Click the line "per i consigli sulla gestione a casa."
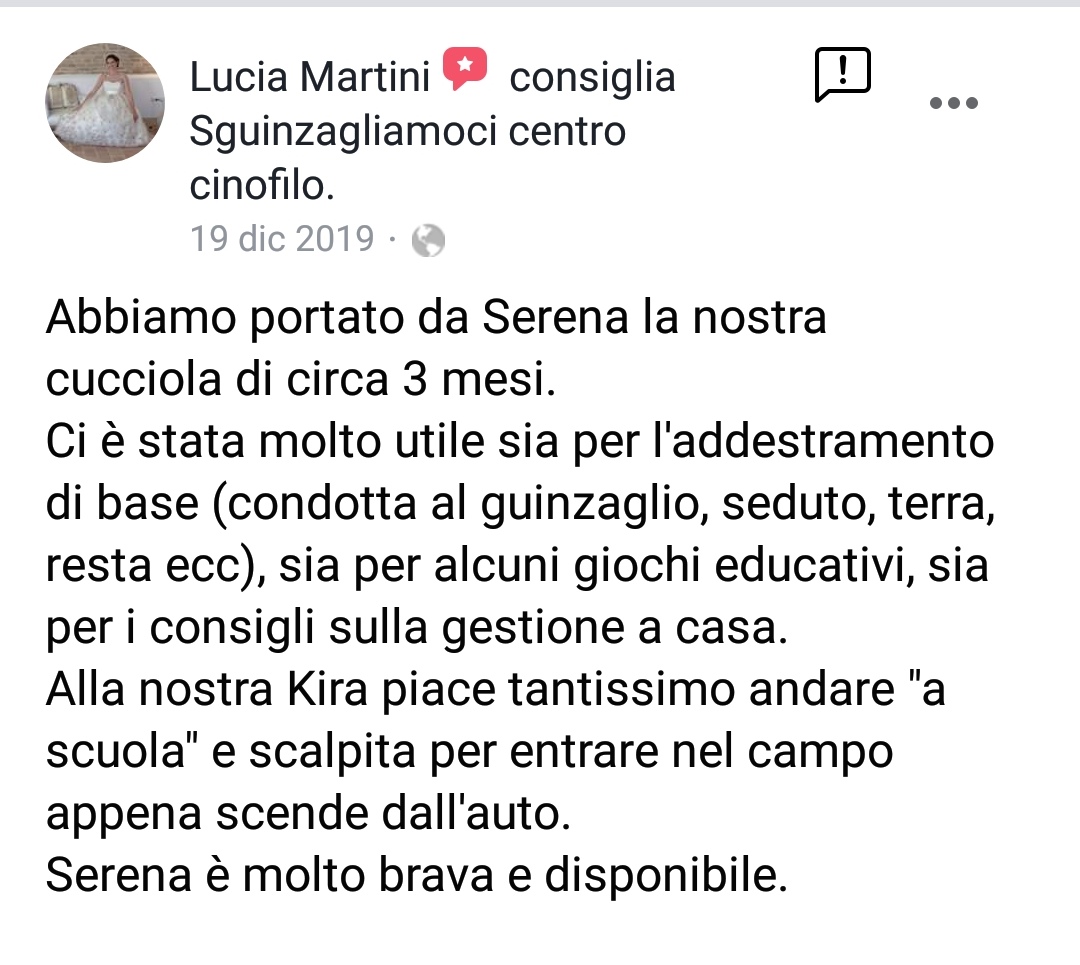Viewport: 1080px width, 965px height. [x=417, y=628]
